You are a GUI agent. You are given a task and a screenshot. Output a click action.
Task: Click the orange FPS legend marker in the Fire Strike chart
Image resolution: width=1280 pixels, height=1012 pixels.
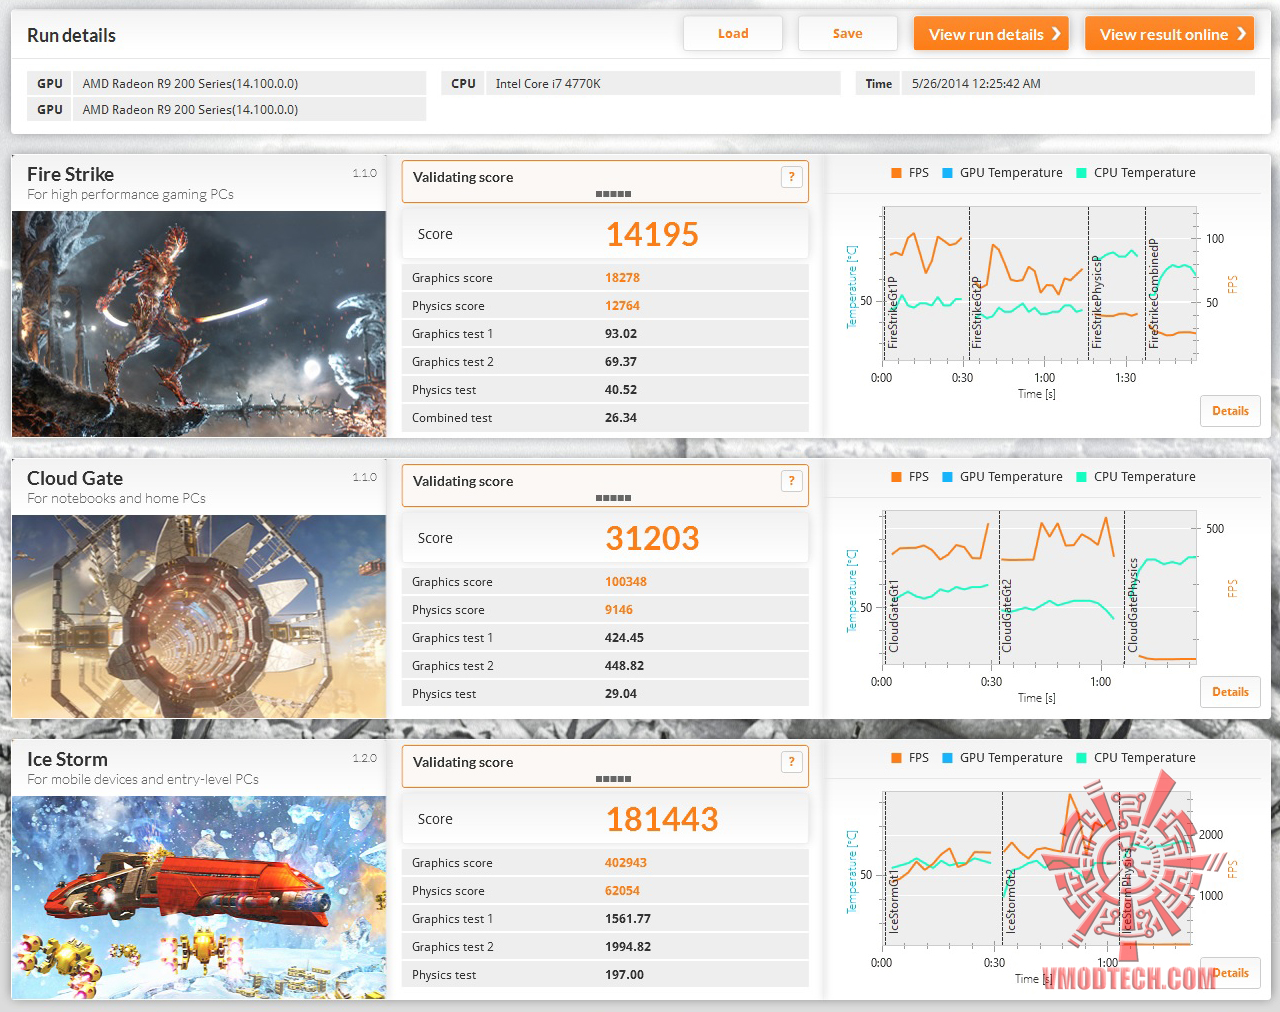pyautogui.click(x=896, y=173)
